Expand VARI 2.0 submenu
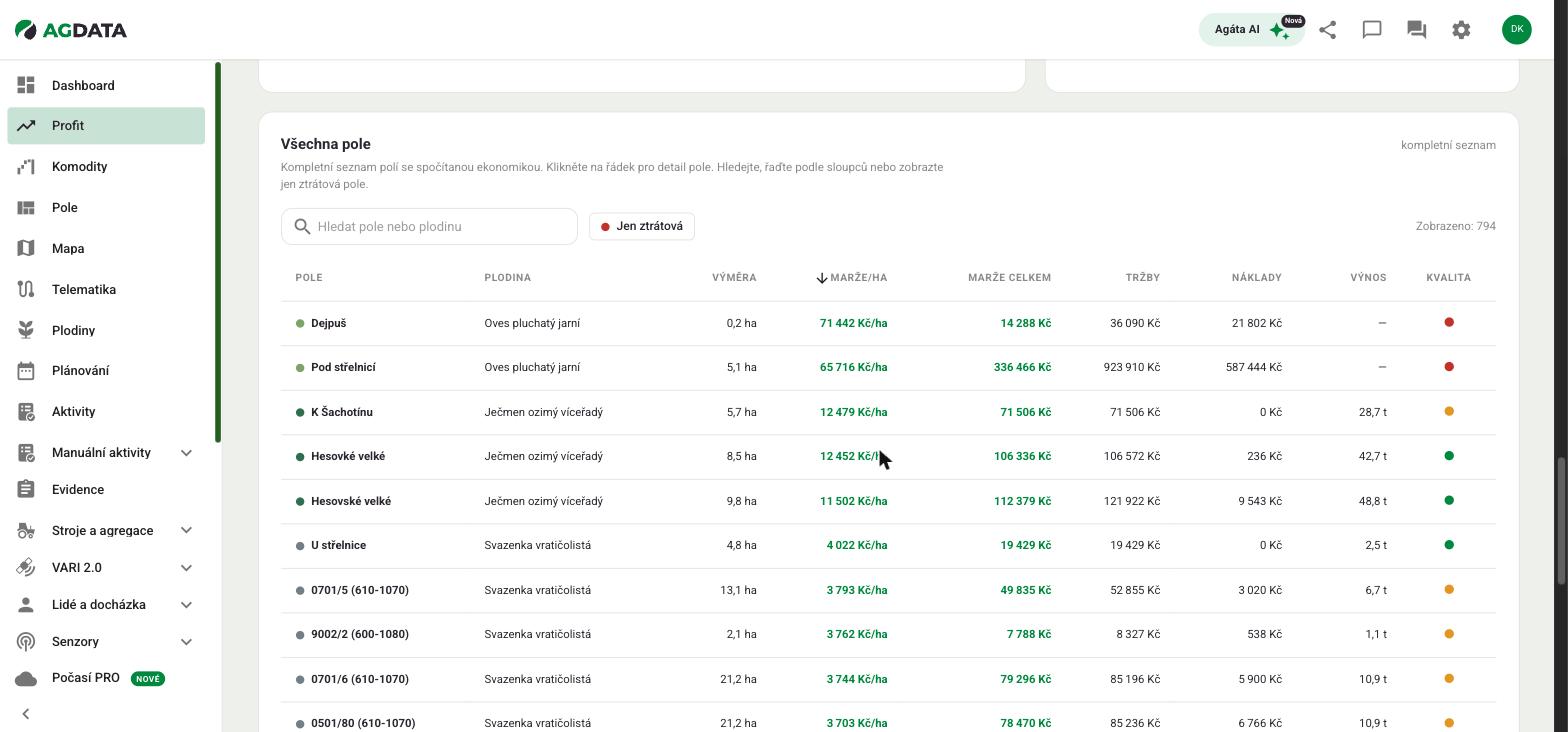 point(186,568)
